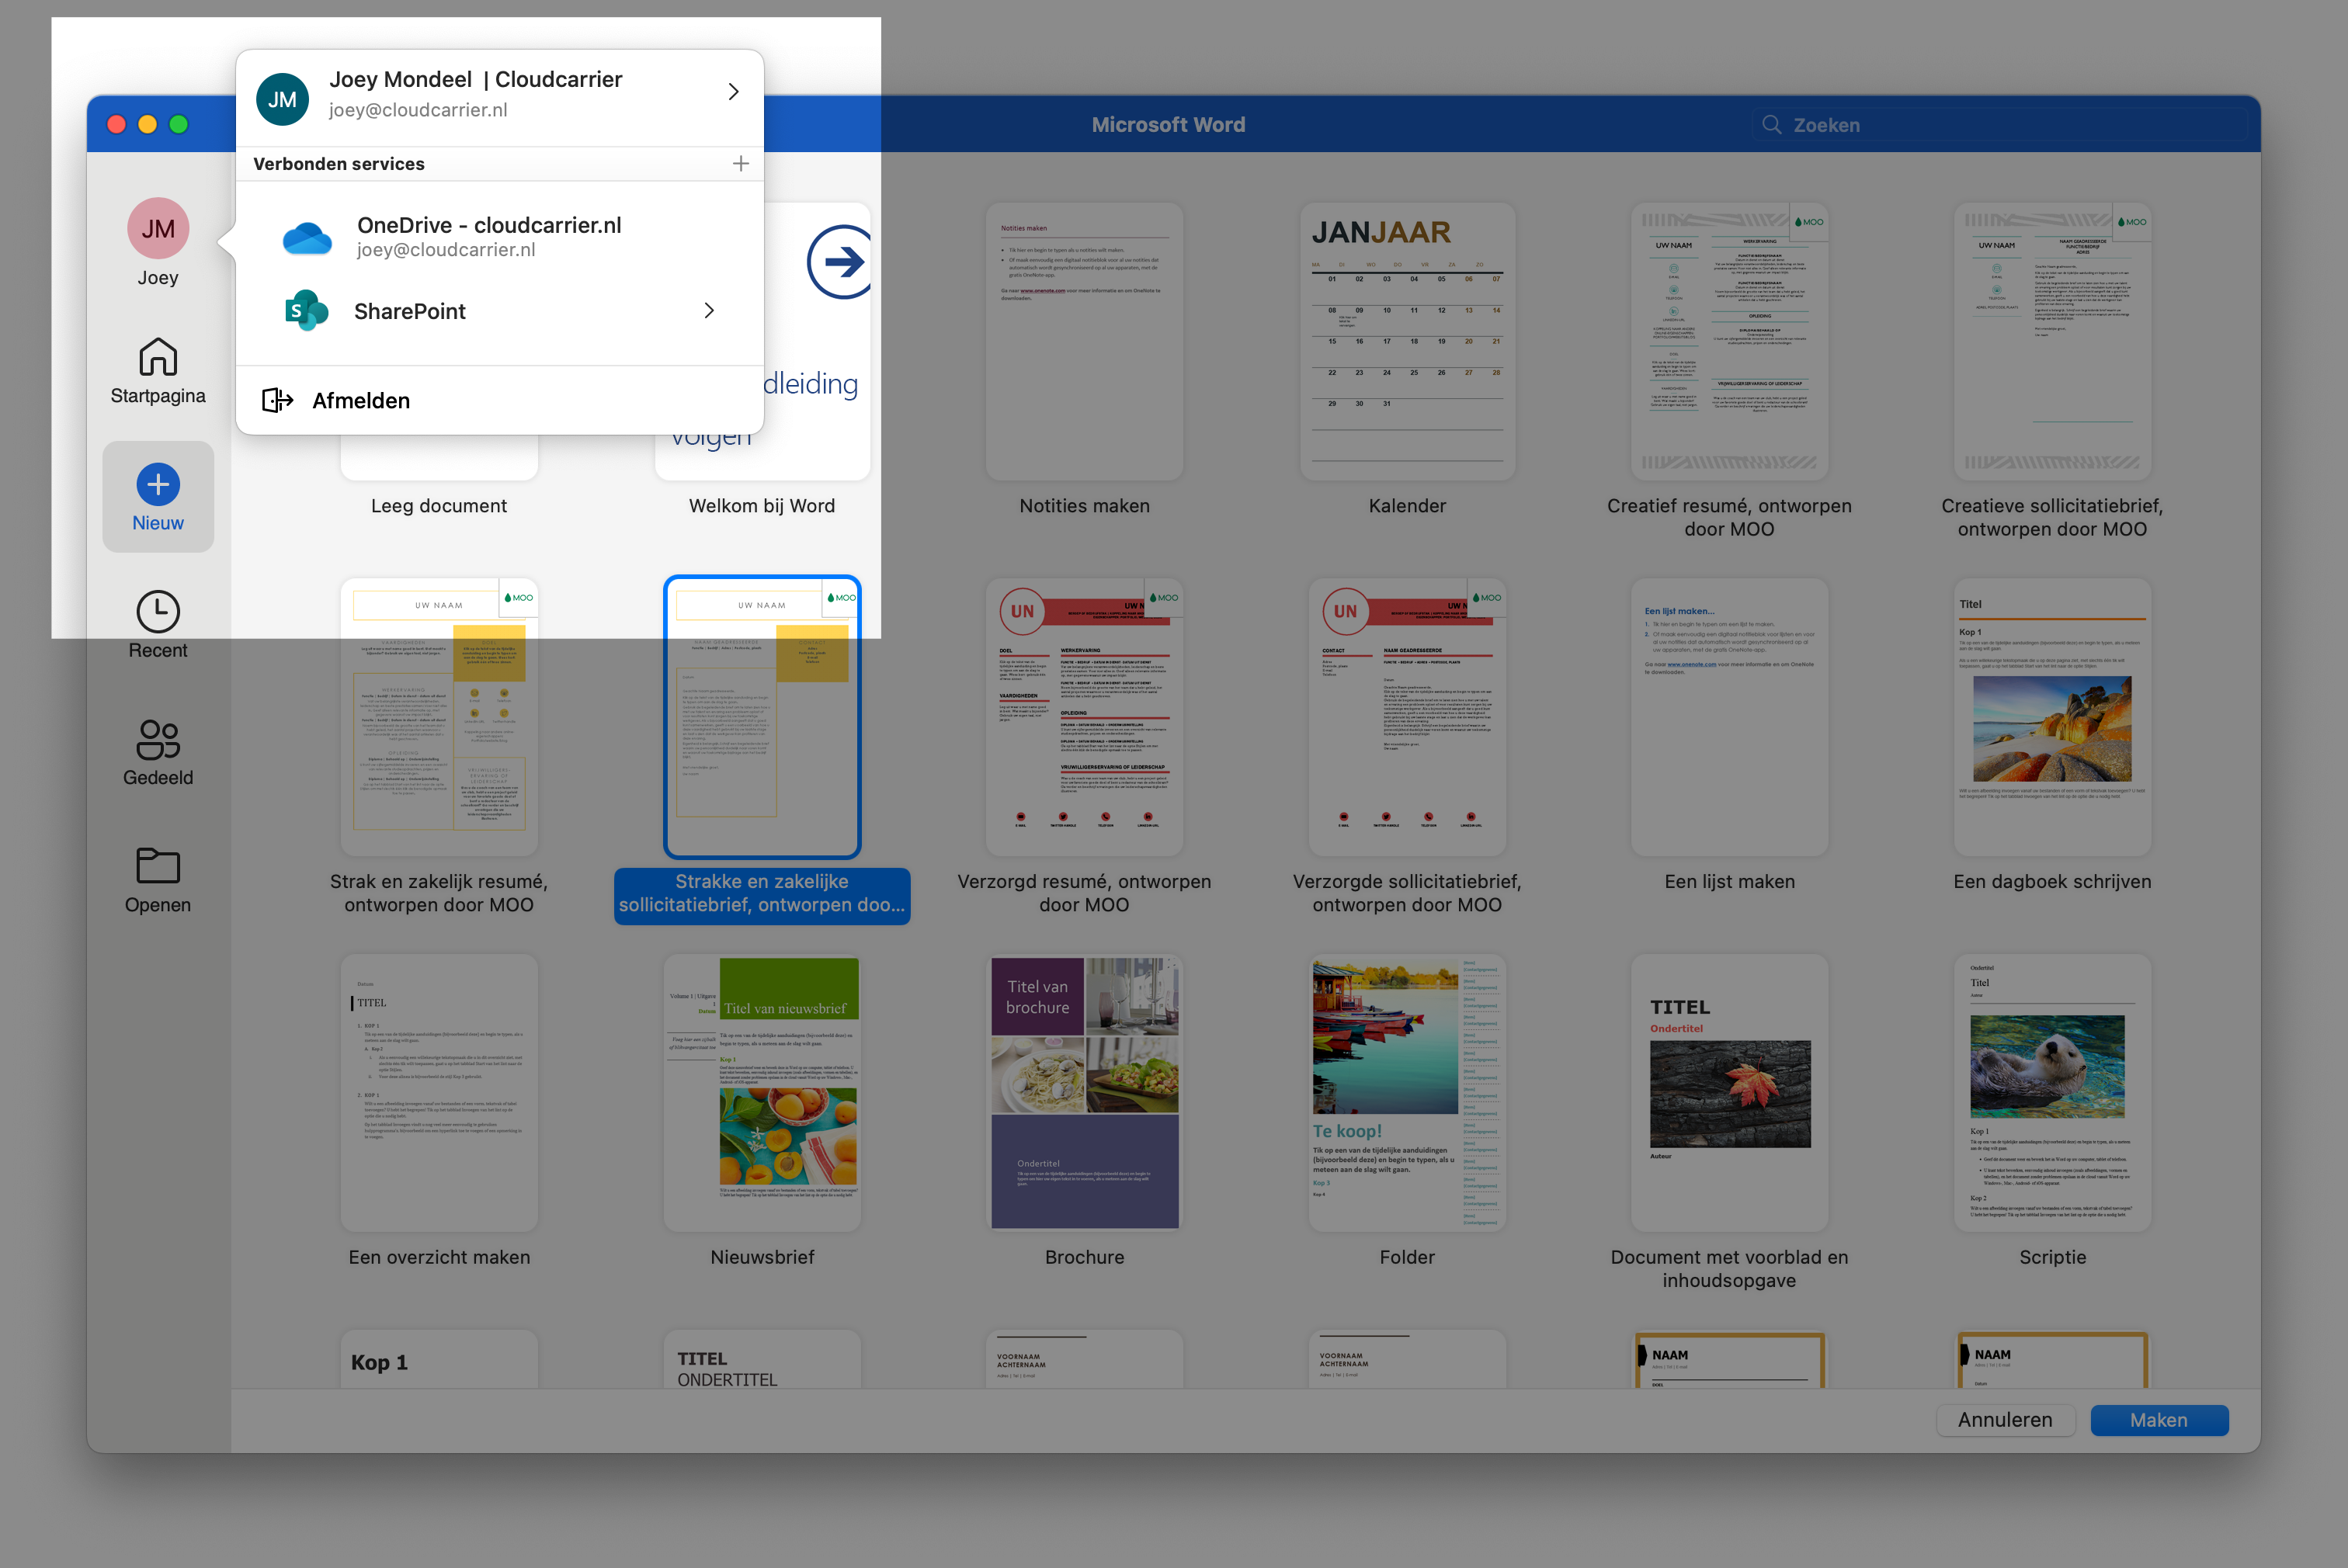The width and height of the screenshot is (2348, 1568).
Task: Select Strakke en zakelijke sollicitatiebrief template
Action: pos(762,717)
